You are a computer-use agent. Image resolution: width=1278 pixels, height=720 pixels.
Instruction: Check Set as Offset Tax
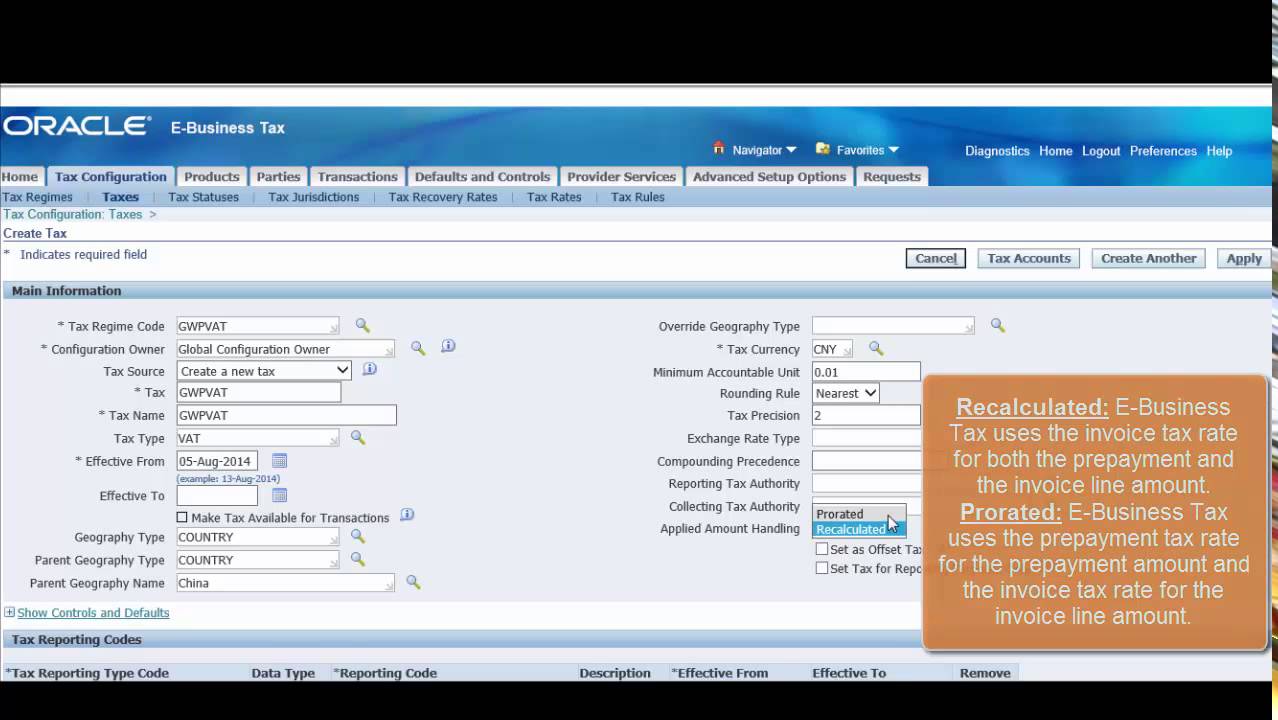(x=822, y=549)
